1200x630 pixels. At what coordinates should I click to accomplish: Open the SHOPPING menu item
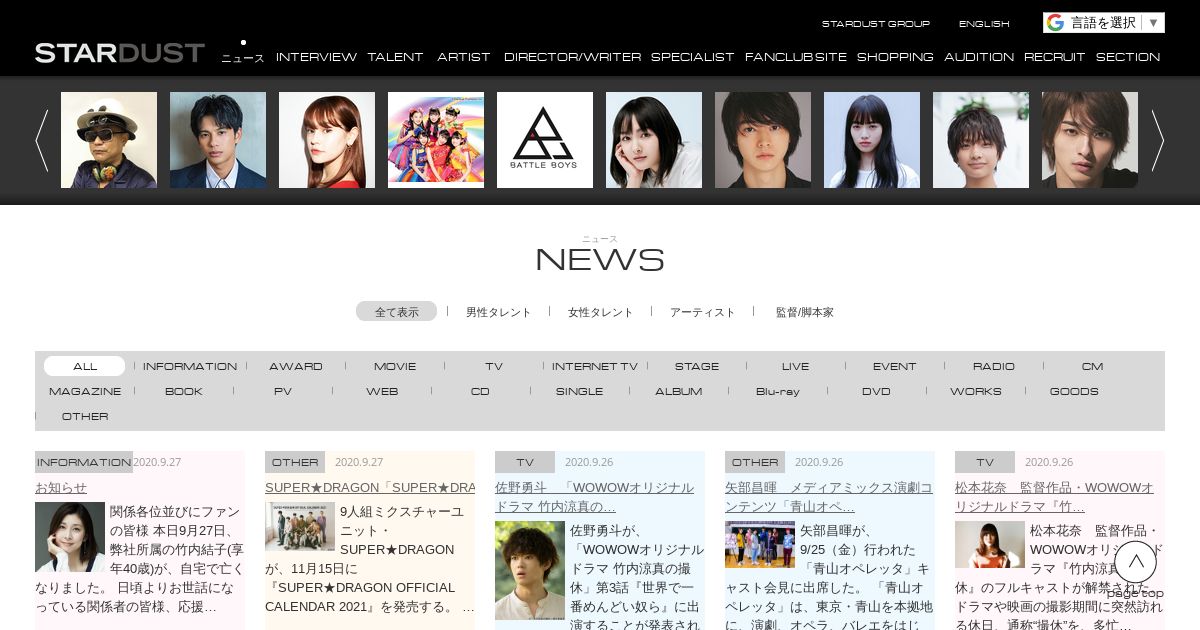(x=895, y=57)
